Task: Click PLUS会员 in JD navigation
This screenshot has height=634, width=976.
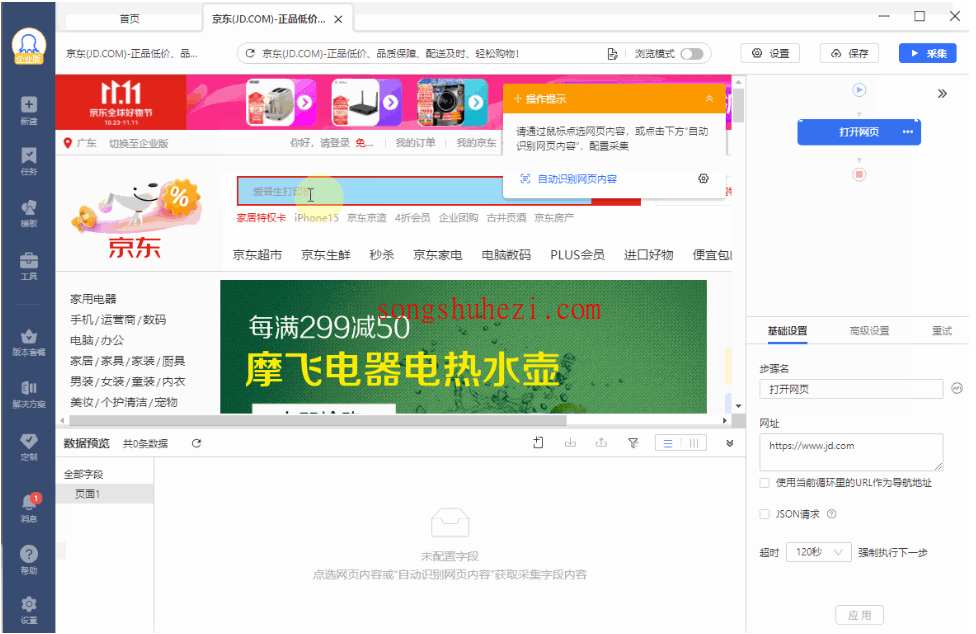Action: point(577,255)
